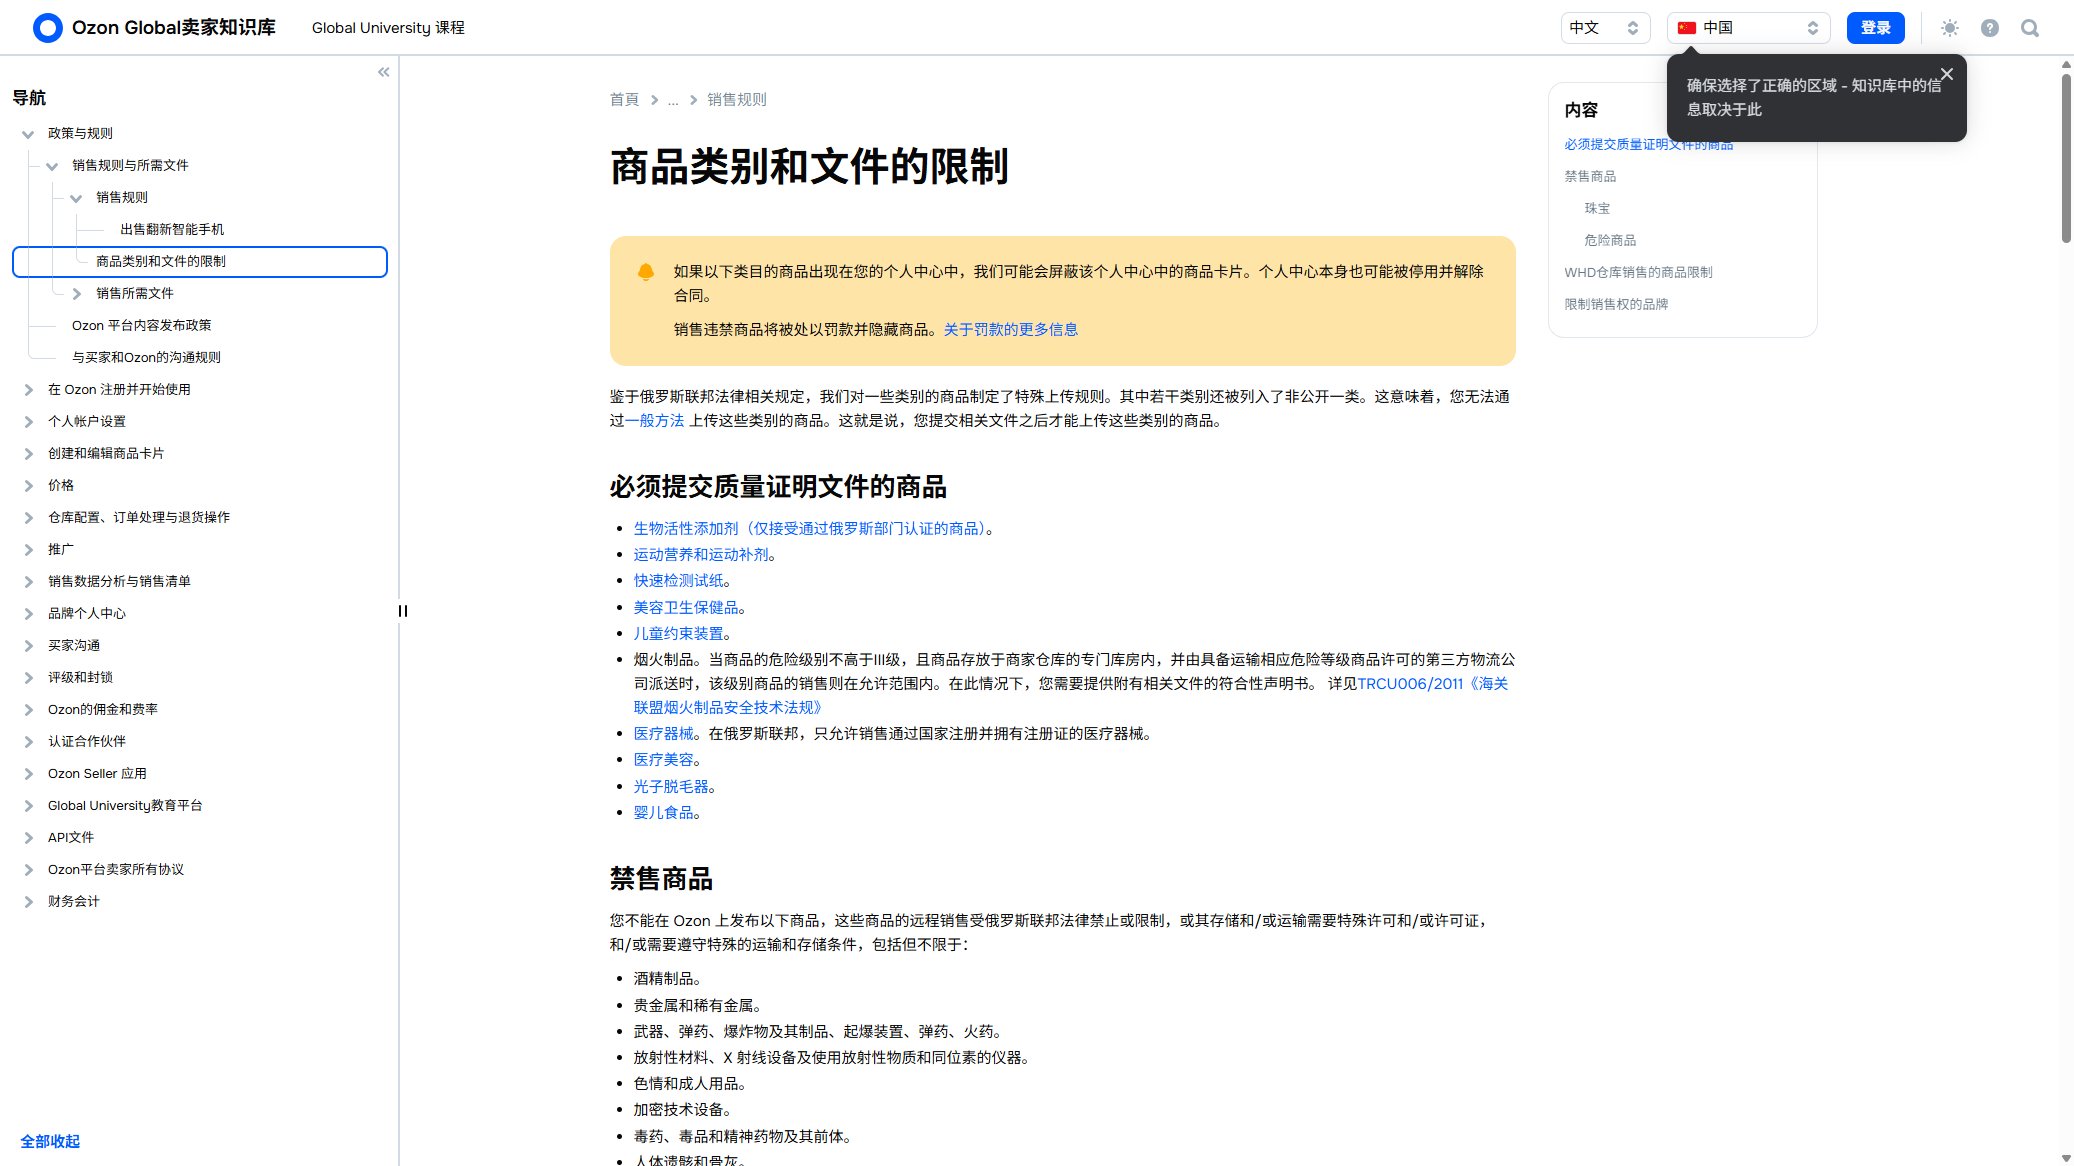Expand 仓库配置、订单处理与退货操作 section

click(x=28, y=518)
